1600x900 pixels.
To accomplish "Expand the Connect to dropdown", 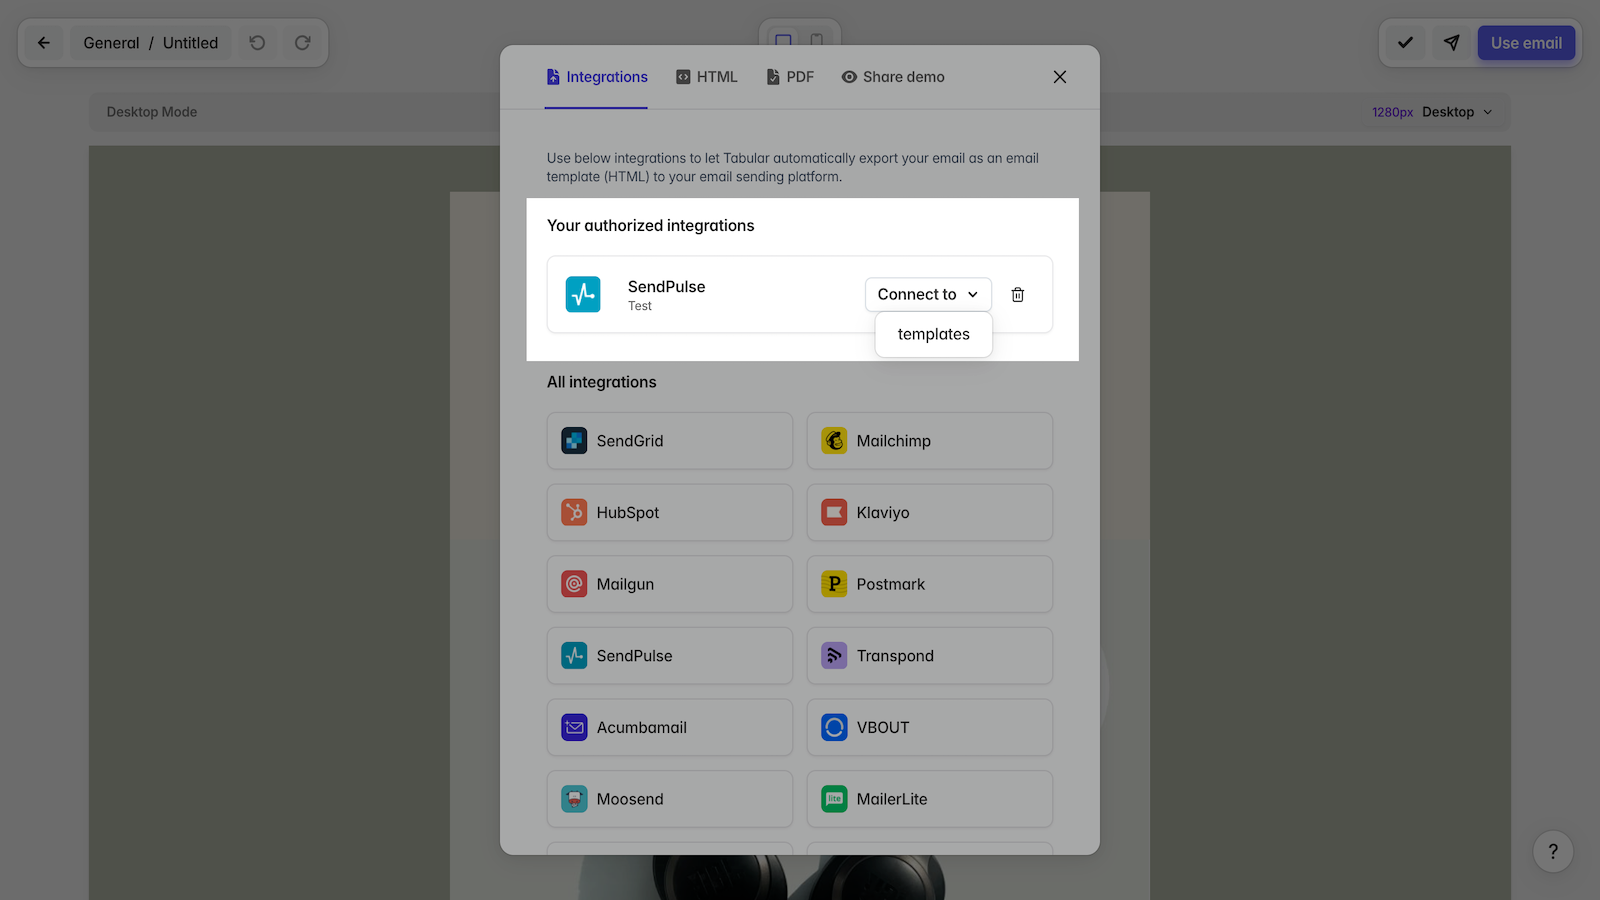I will 927,295.
